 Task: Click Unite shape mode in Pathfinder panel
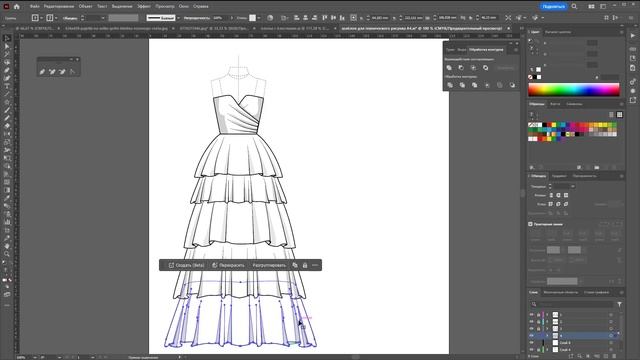tap(449, 68)
